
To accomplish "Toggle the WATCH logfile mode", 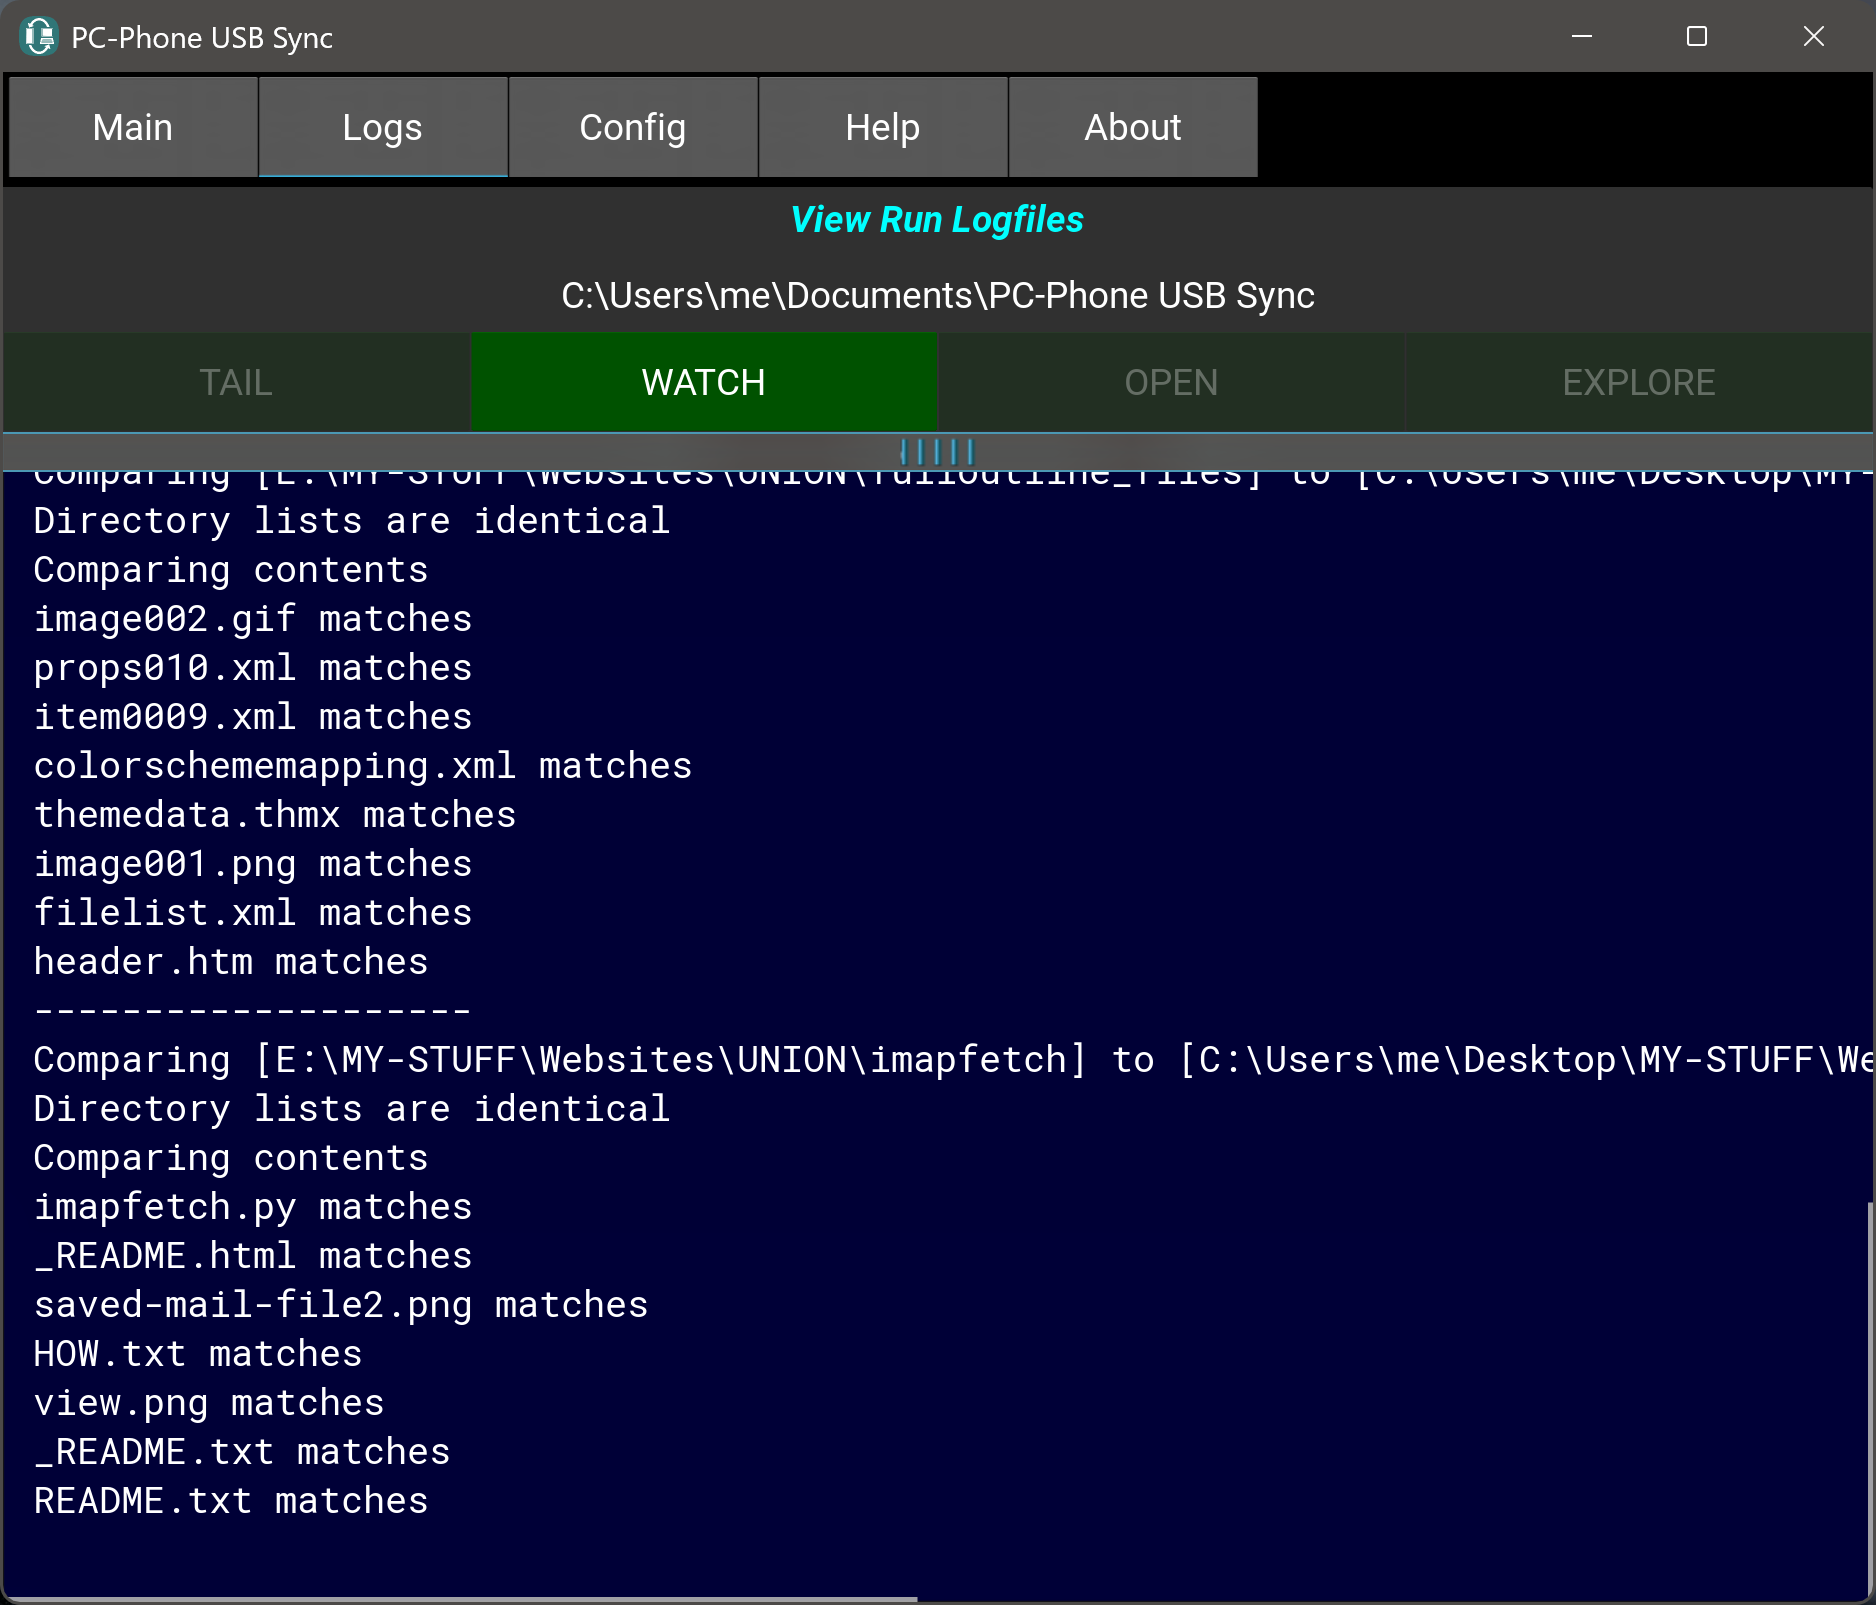I will click(704, 383).
